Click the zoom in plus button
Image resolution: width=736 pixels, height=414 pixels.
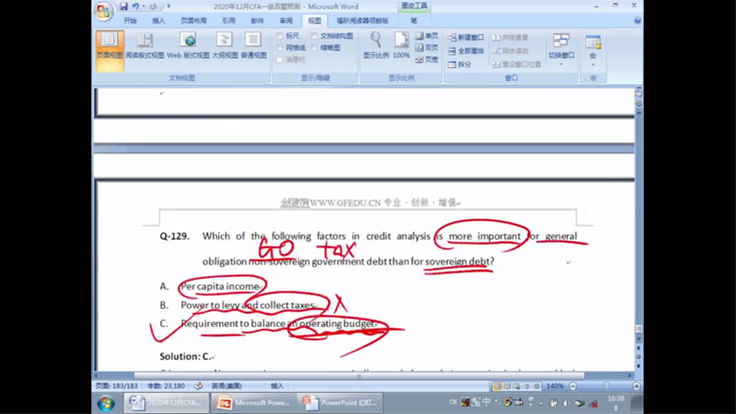tap(636, 386)
